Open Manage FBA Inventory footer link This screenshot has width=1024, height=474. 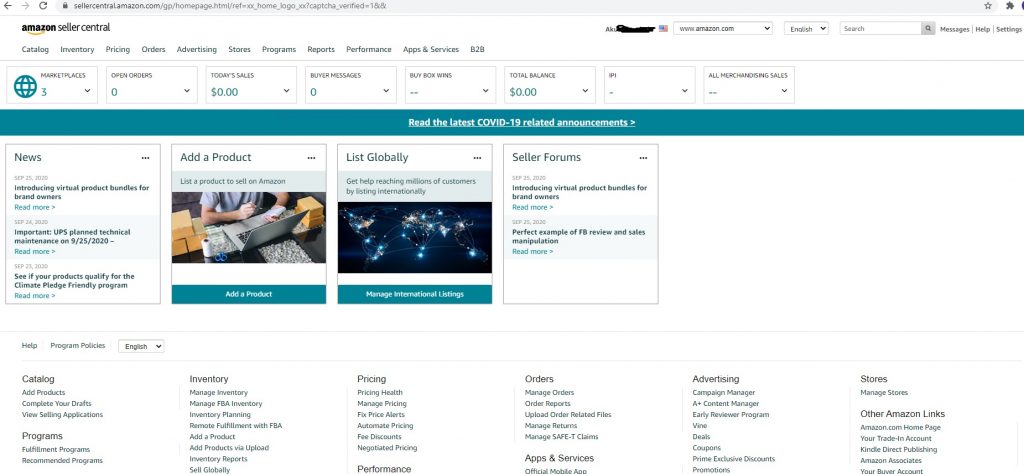[226, 404]
